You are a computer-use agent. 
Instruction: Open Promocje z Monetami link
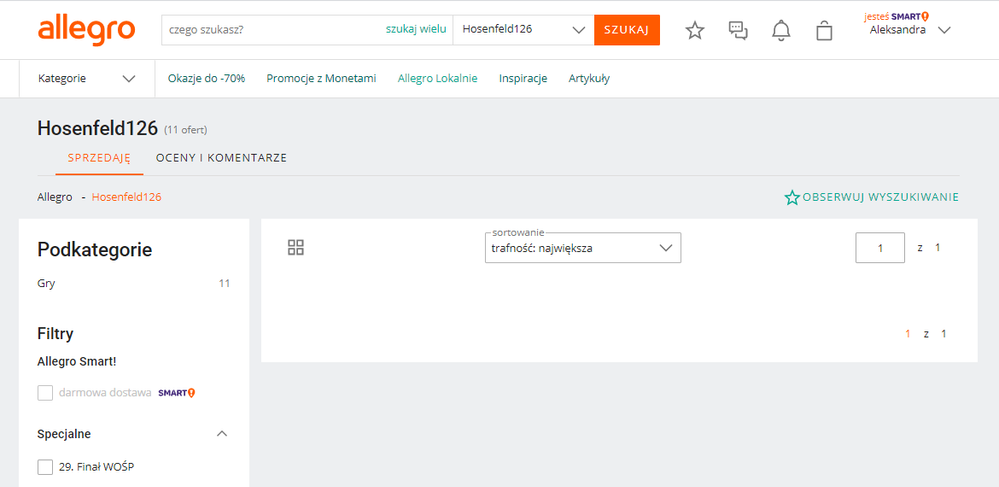[321, 79]
